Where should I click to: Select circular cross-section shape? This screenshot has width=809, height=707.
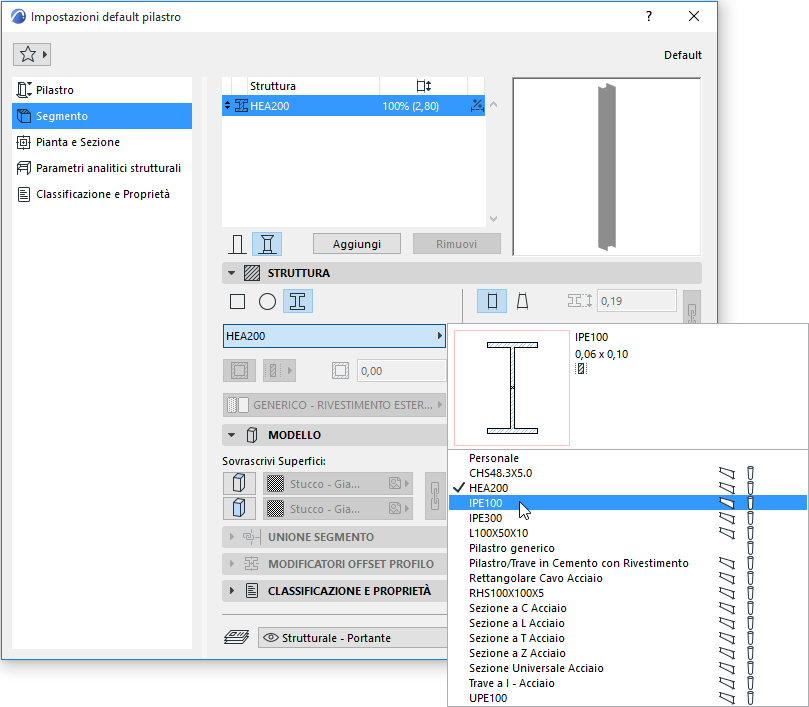(267, 301)
